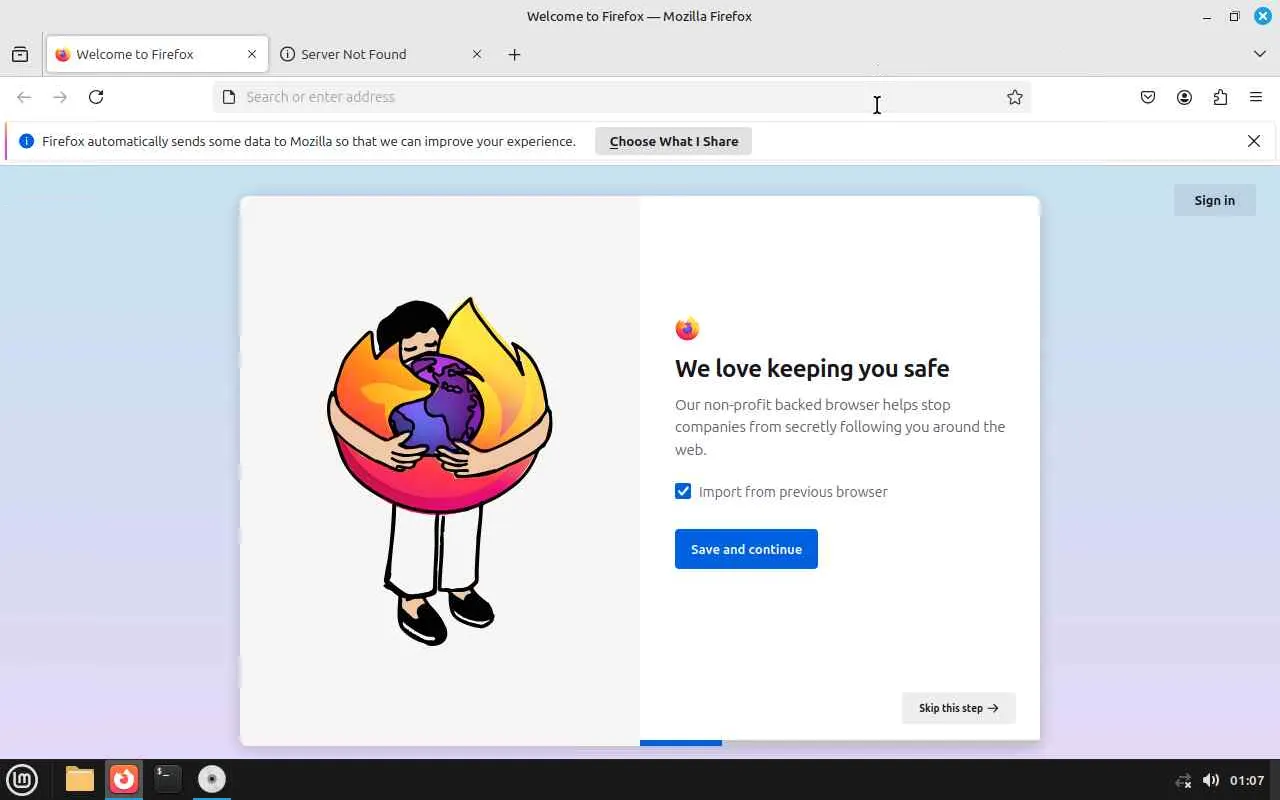Open the Firefox View tab list icon
This screenshot has width=1280, height=800.
(x=20, y=54)
